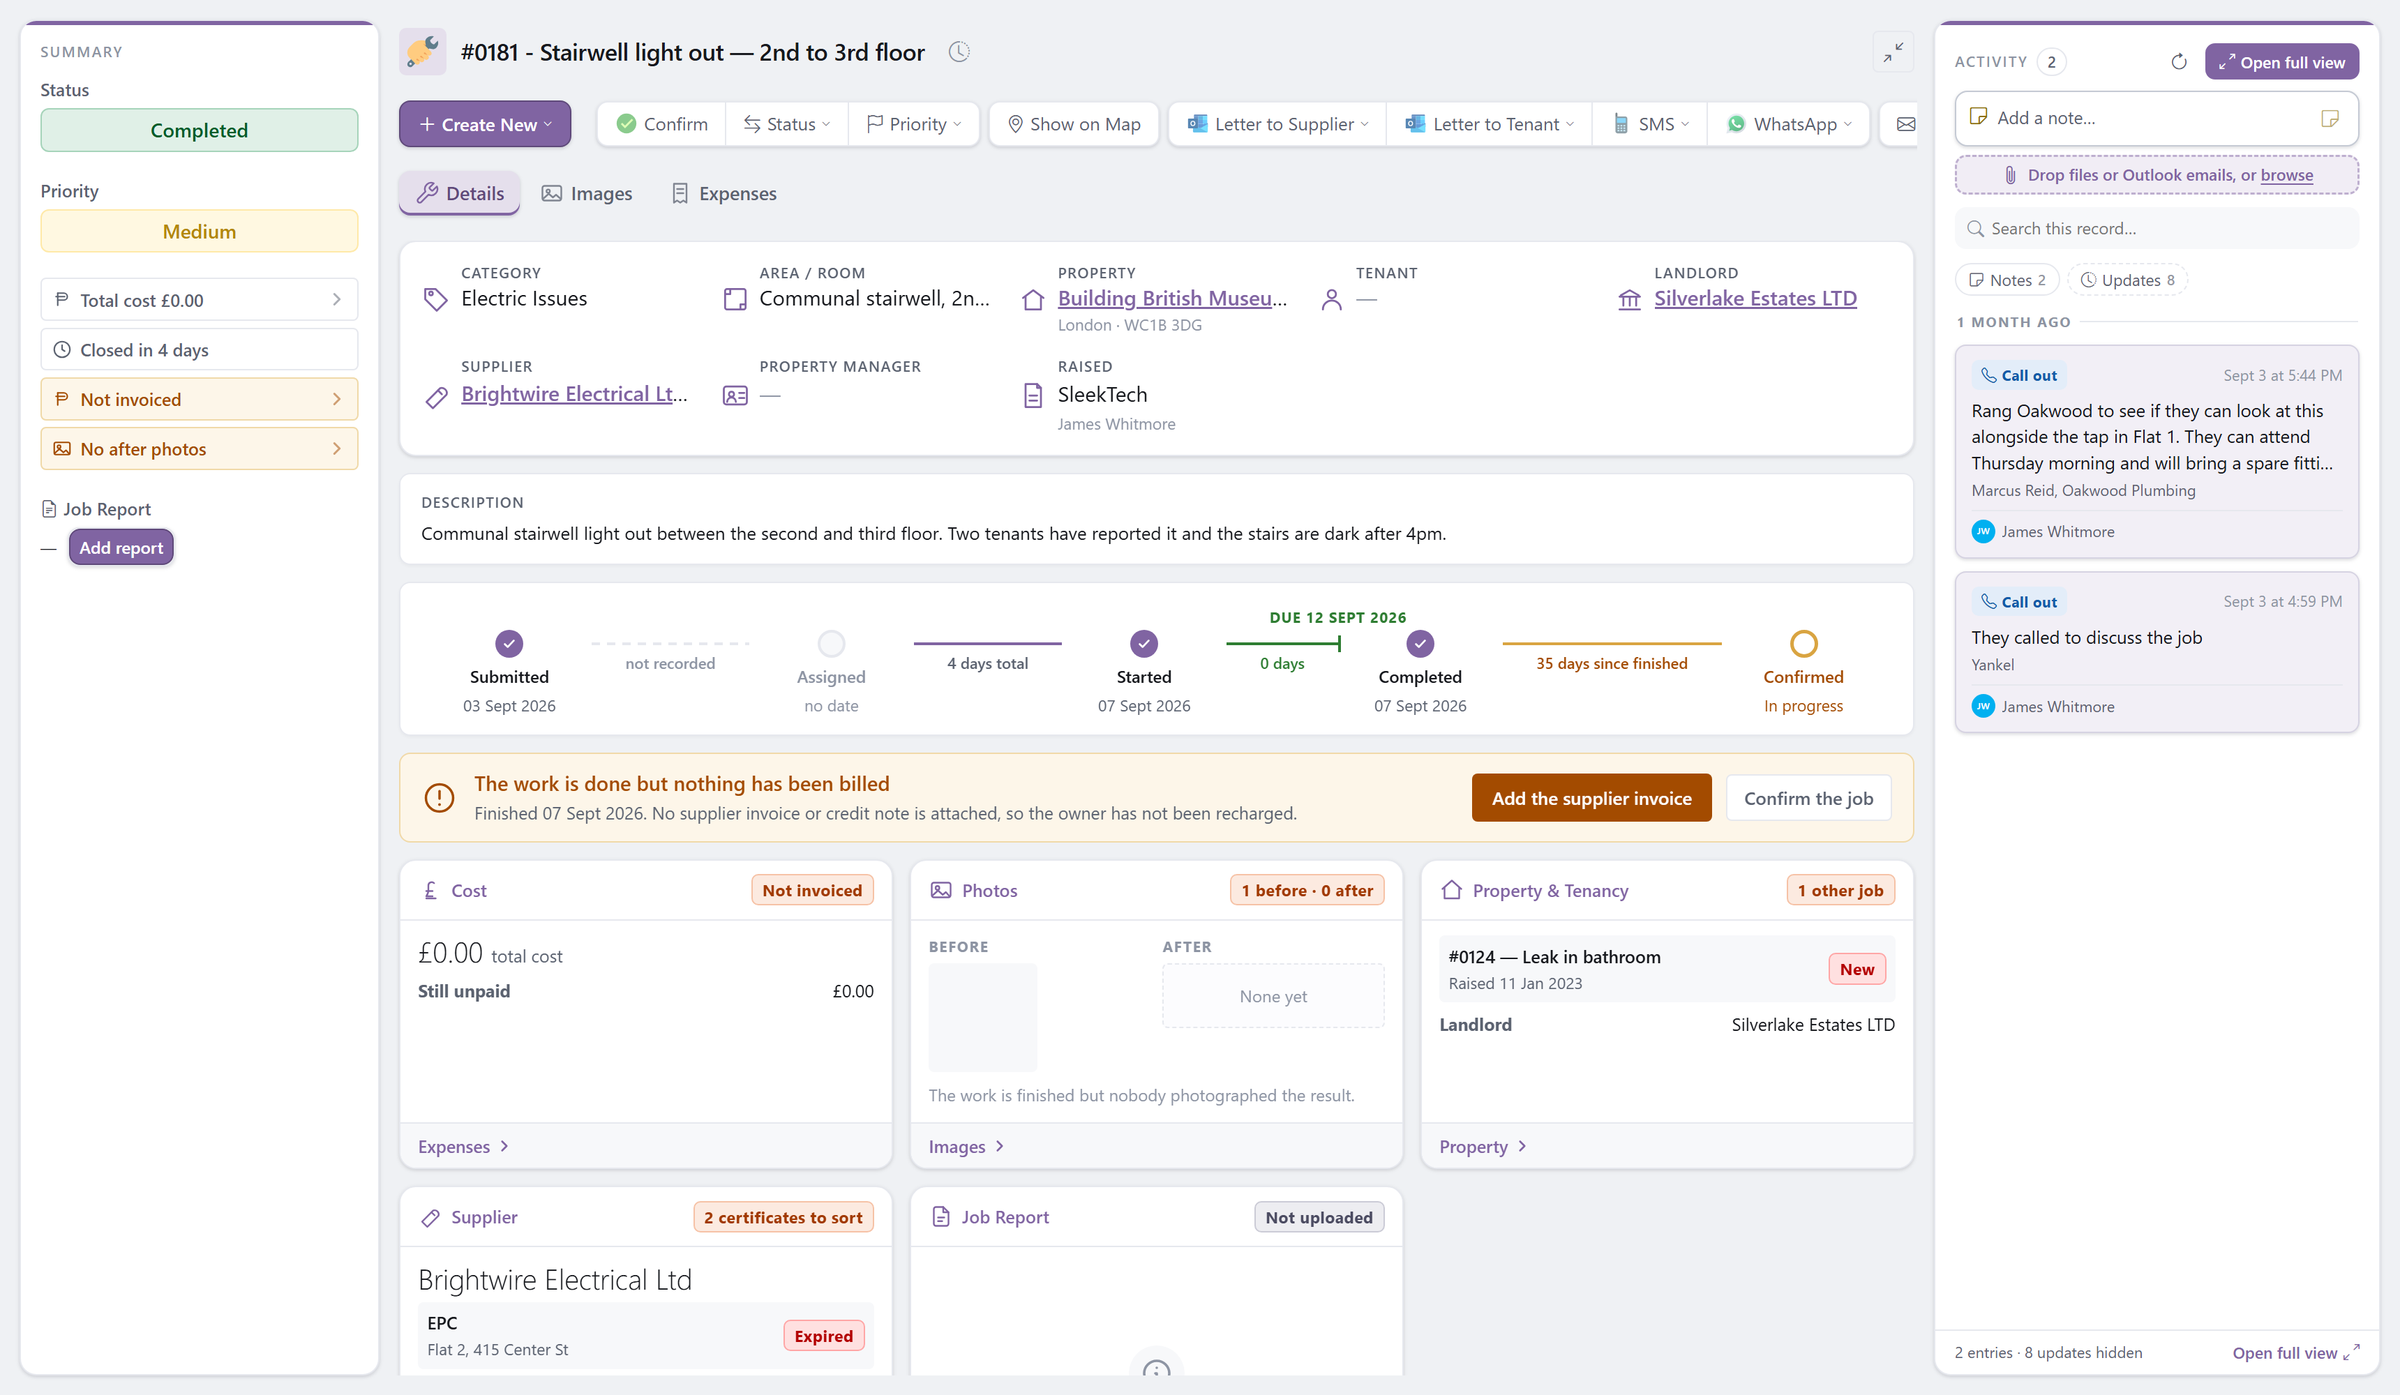Screen dimensions: 2400x1395
Task: Switch to the Details tab
Action: click(x=460, y=193)
